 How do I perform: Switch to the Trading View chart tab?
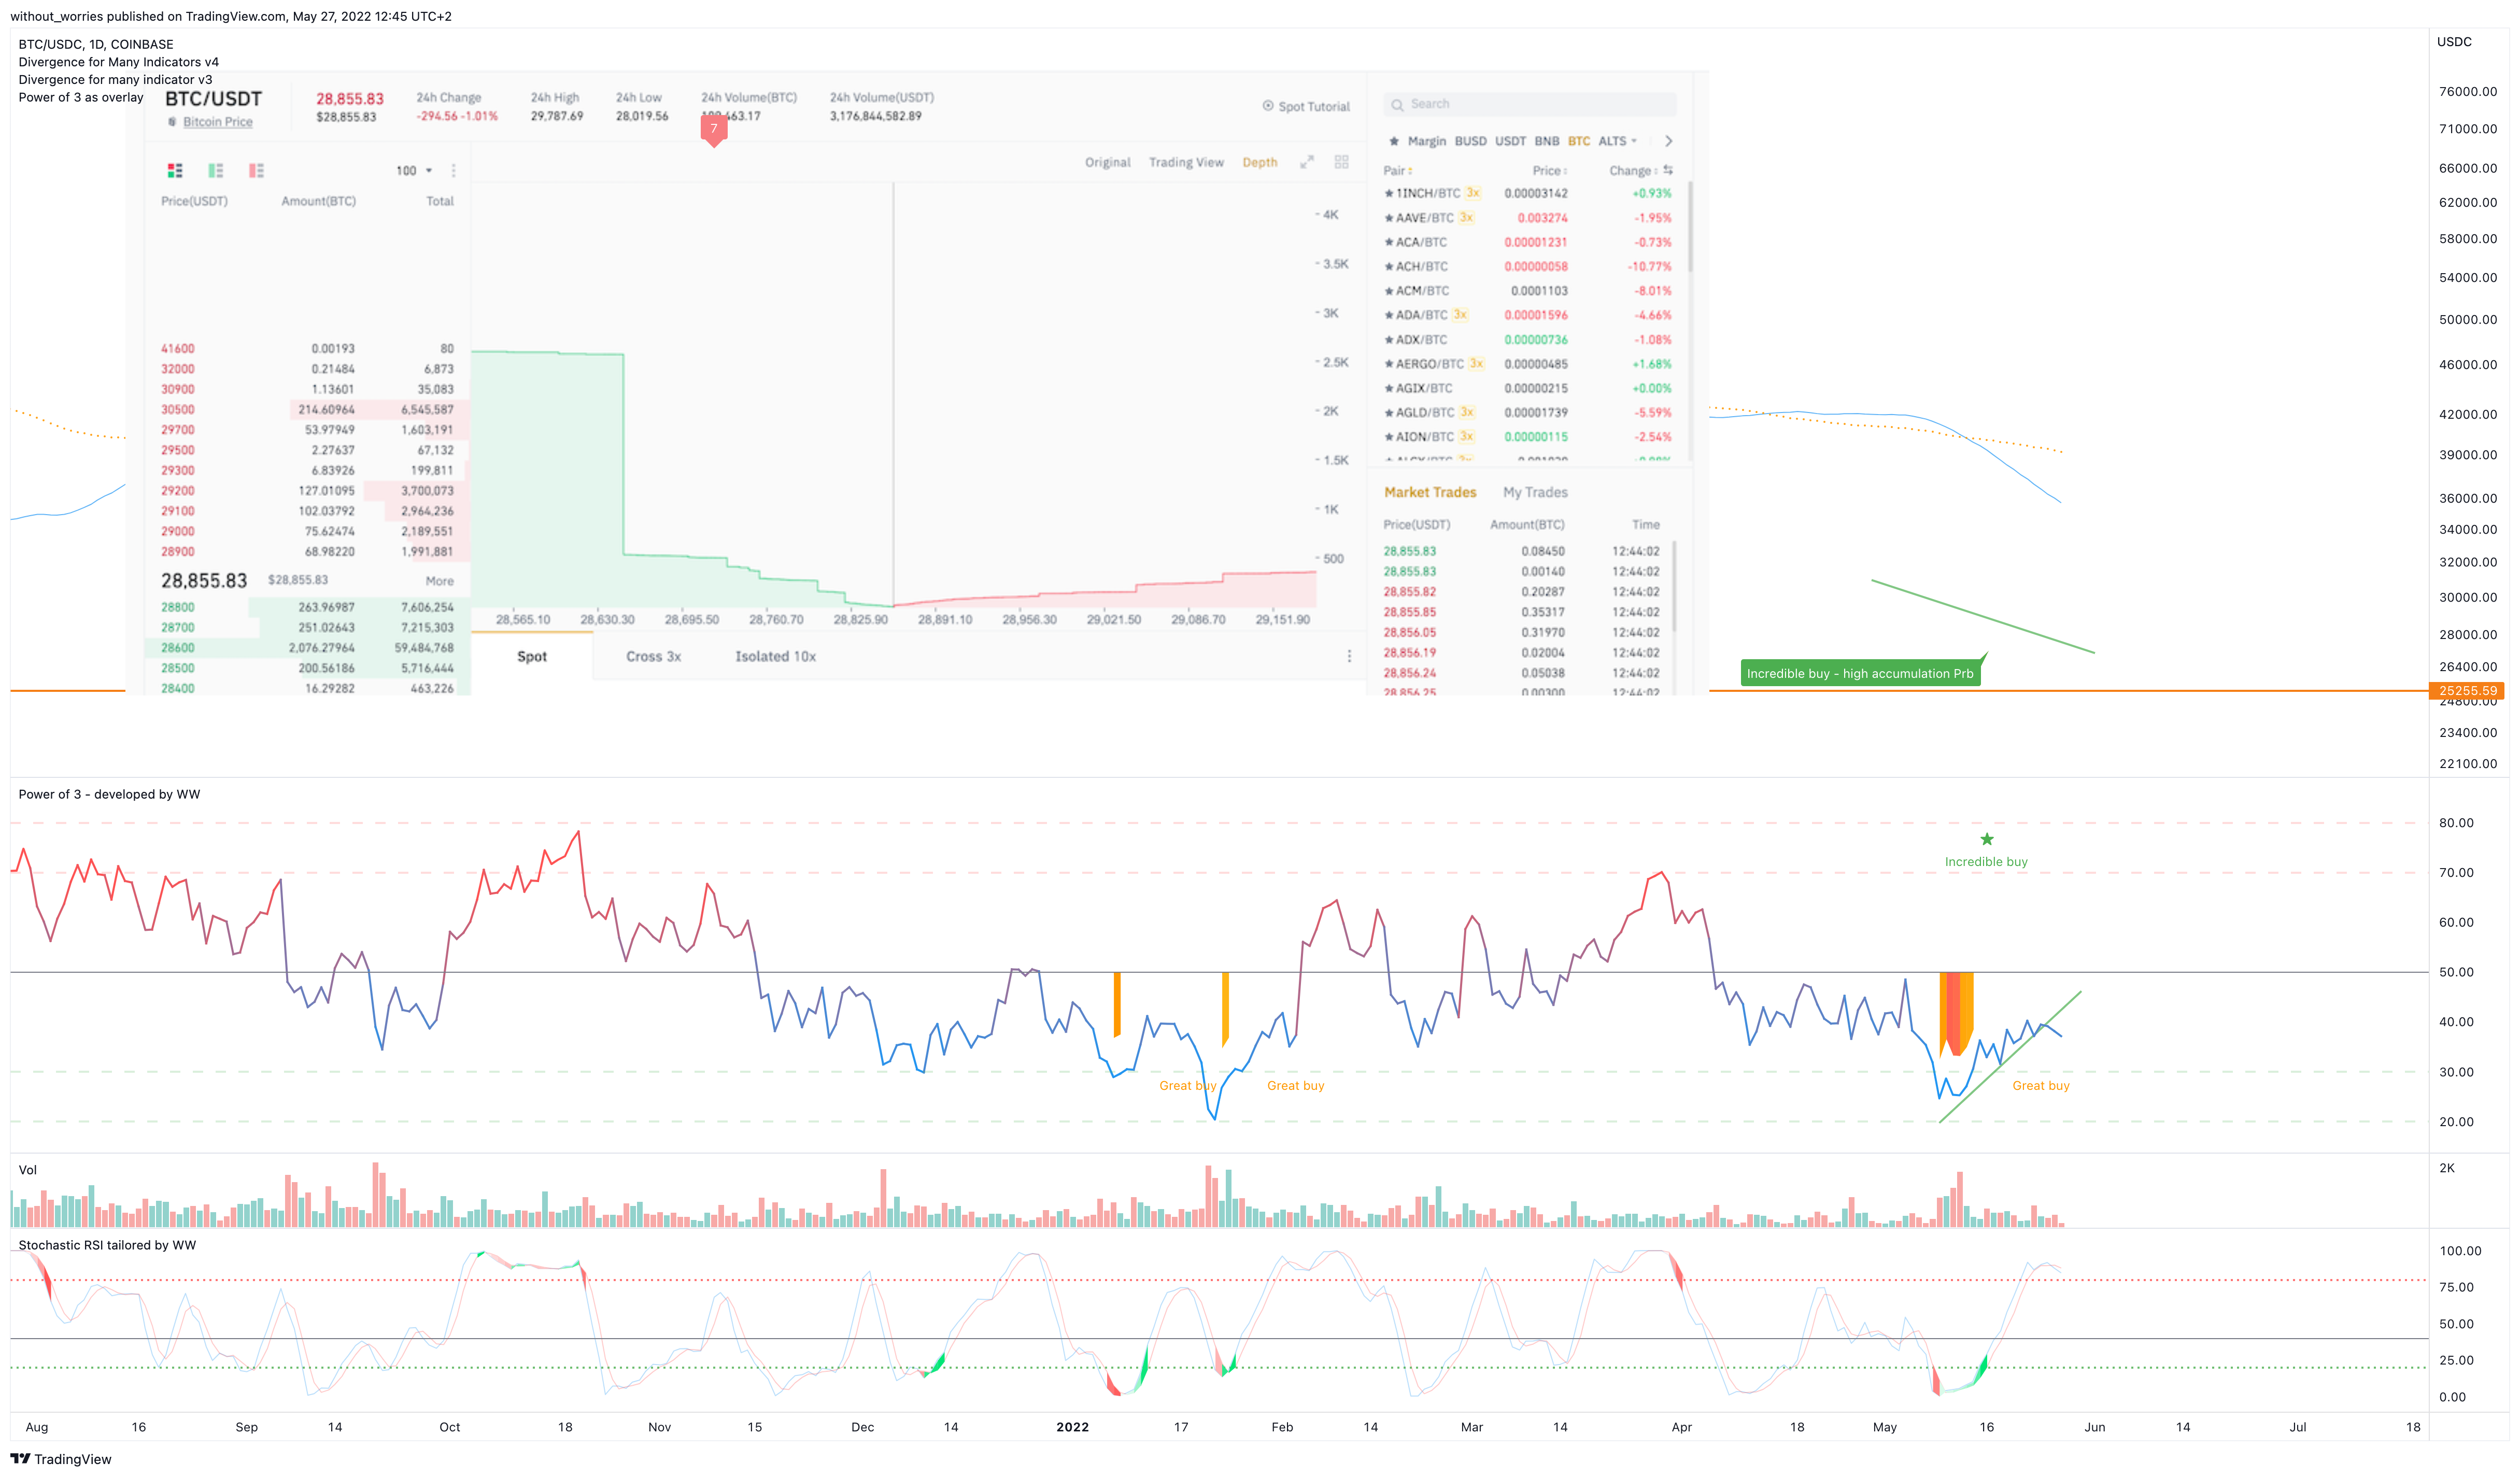click(x=1186, y=162)
